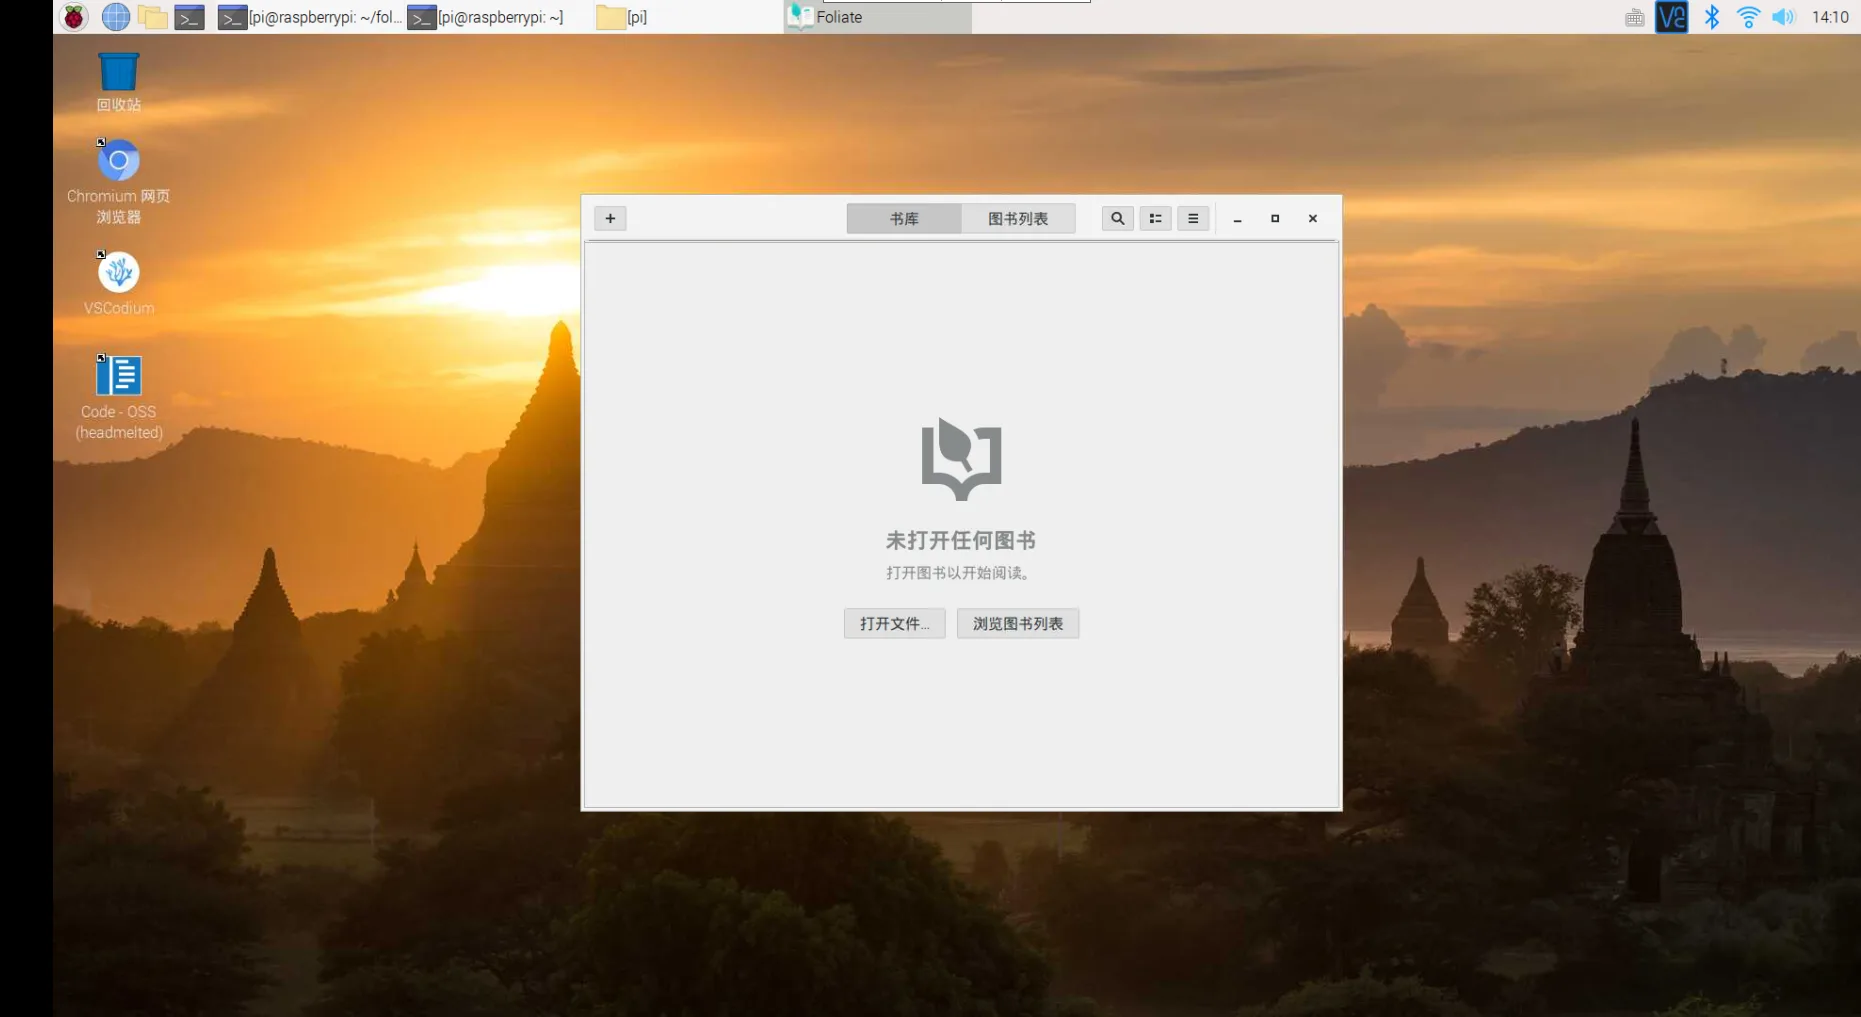Switch to the 书库 tab

(904, 218)
